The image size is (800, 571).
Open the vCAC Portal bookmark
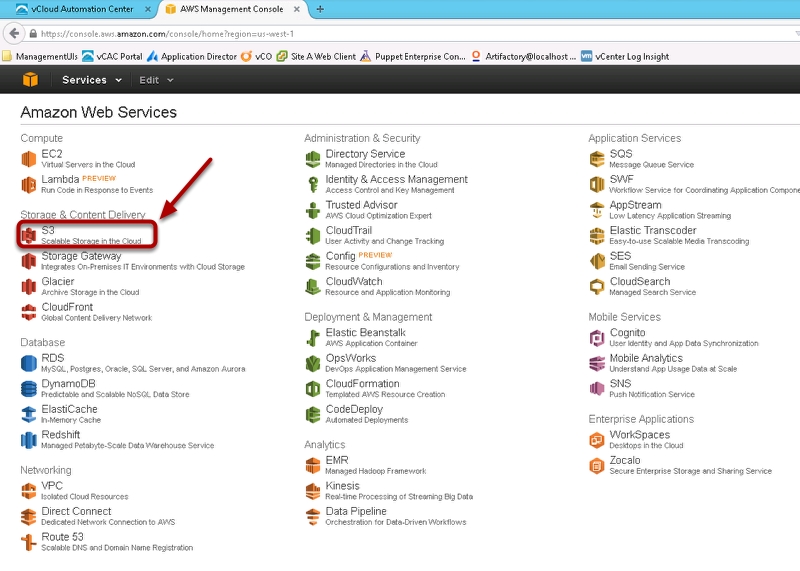tap(113, 56)
